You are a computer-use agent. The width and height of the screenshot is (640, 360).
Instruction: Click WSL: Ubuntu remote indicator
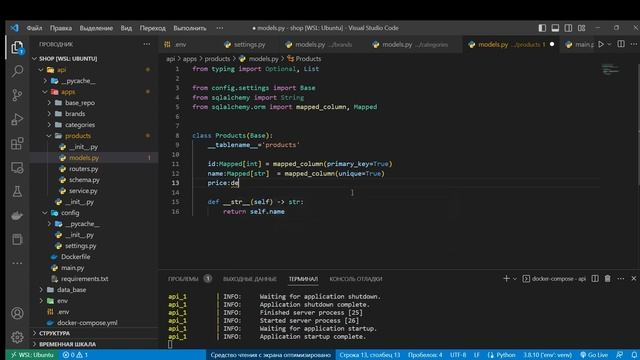pos(32,355)
